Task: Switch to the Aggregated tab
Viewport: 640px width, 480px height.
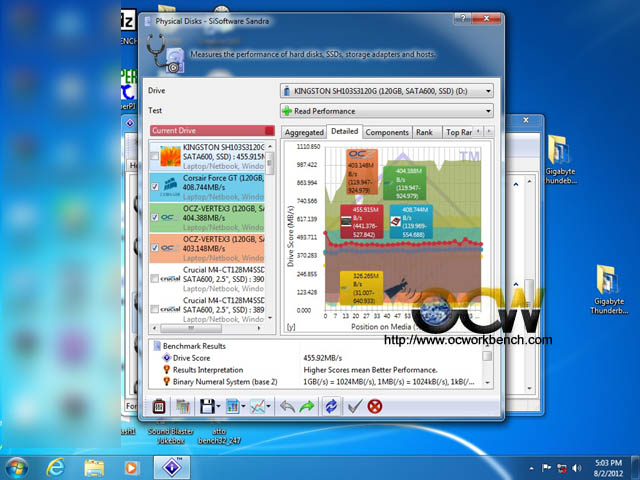Action: pos(304,132)
